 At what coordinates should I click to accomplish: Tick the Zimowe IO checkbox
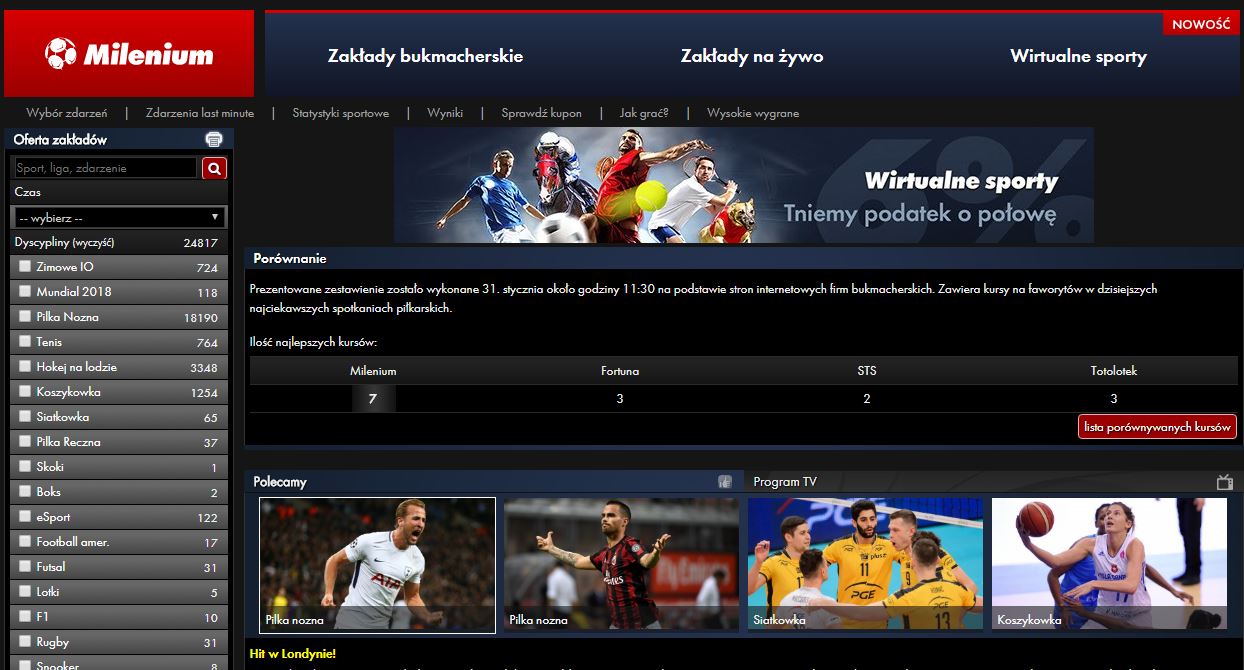tap(24, 267)
